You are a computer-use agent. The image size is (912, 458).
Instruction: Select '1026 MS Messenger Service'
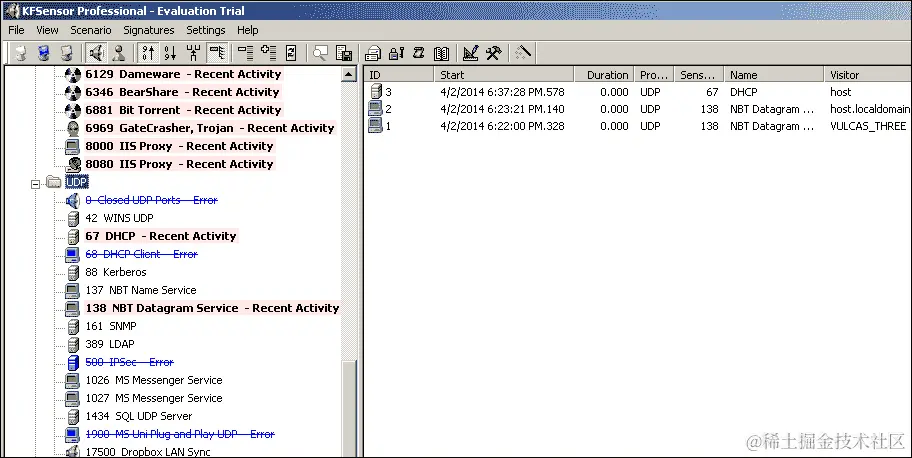[x=154, y=381]
